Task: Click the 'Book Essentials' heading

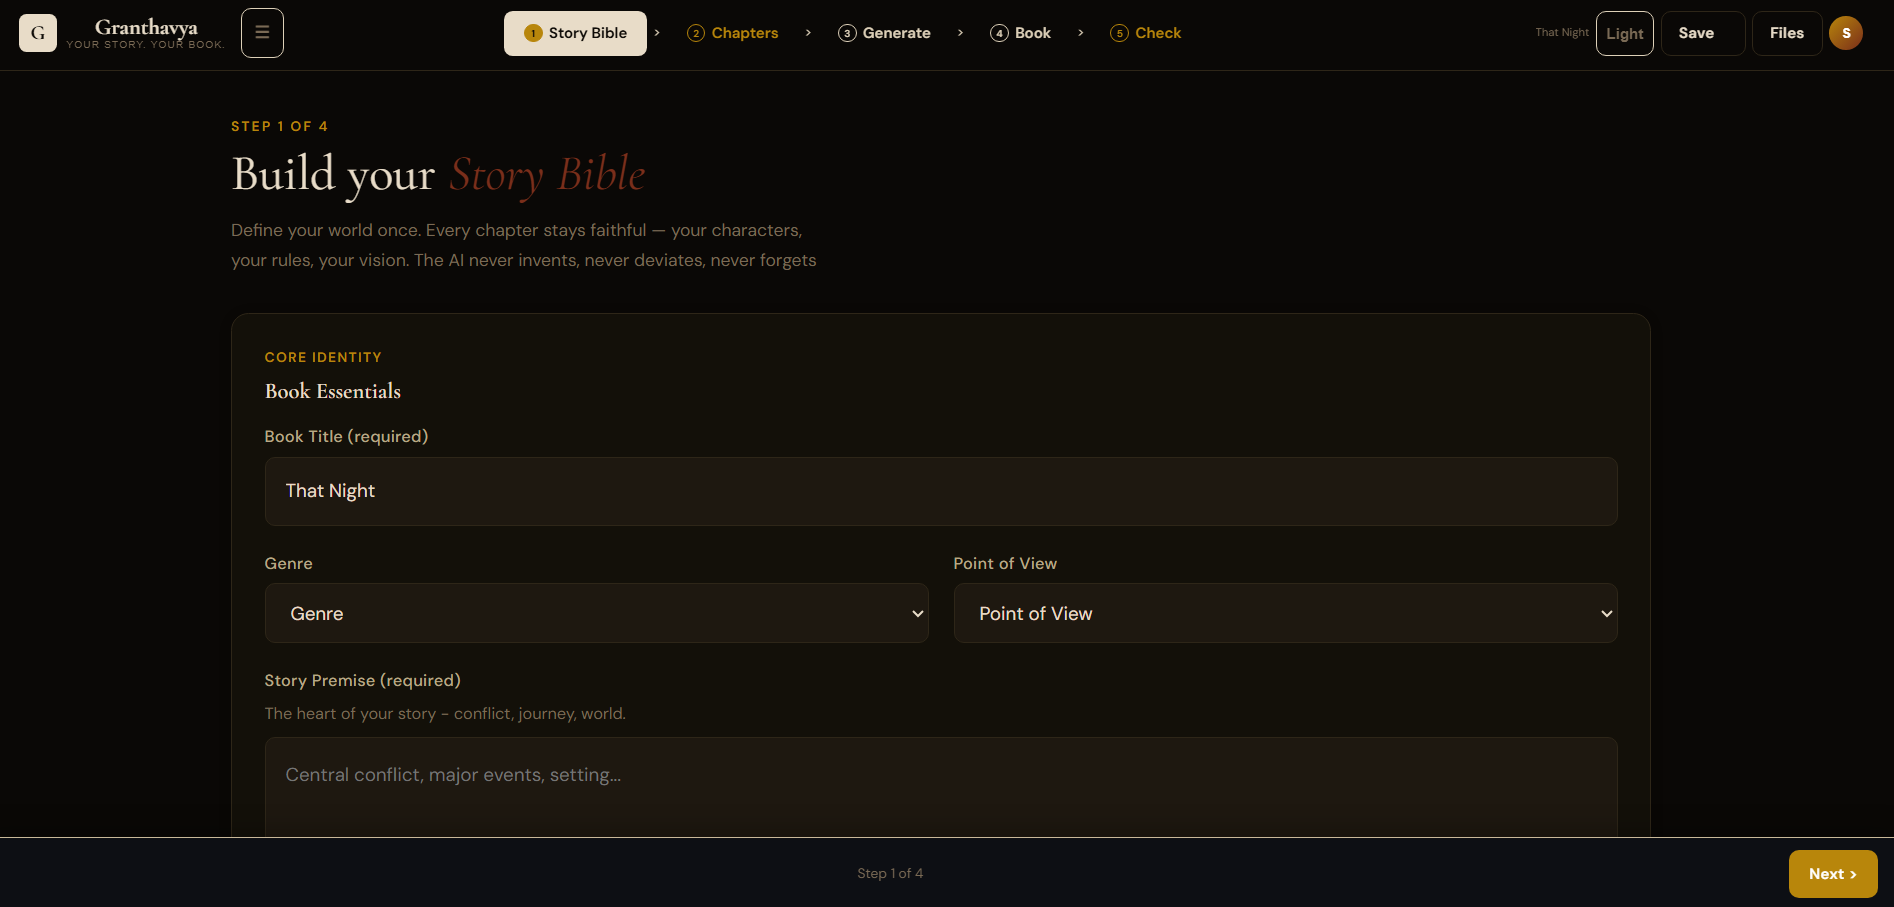Action: pos(333,391)
